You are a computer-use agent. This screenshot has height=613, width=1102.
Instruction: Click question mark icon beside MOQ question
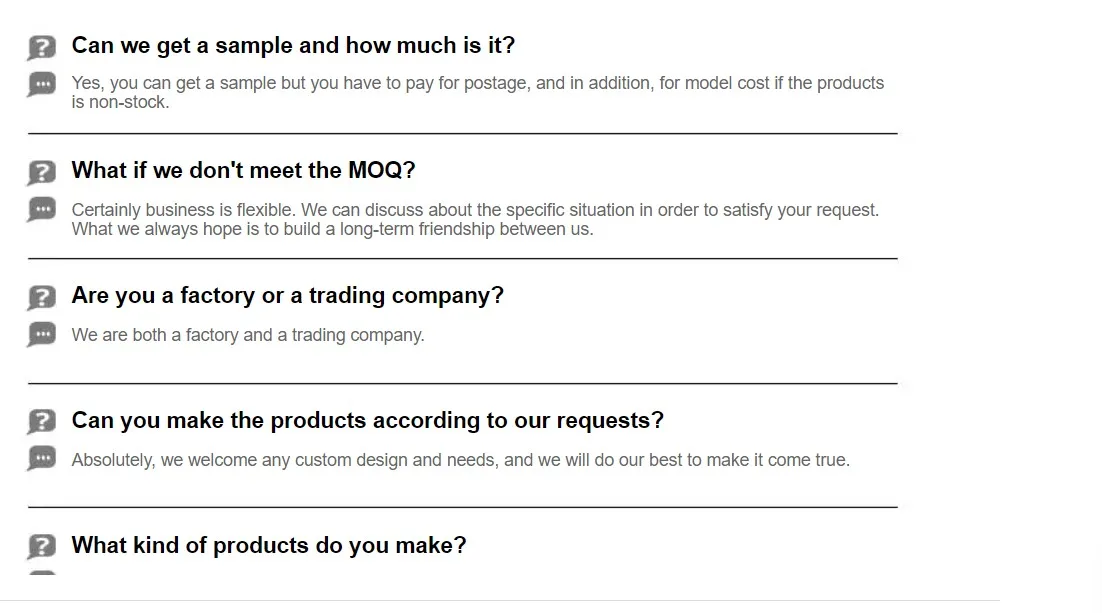41,172
